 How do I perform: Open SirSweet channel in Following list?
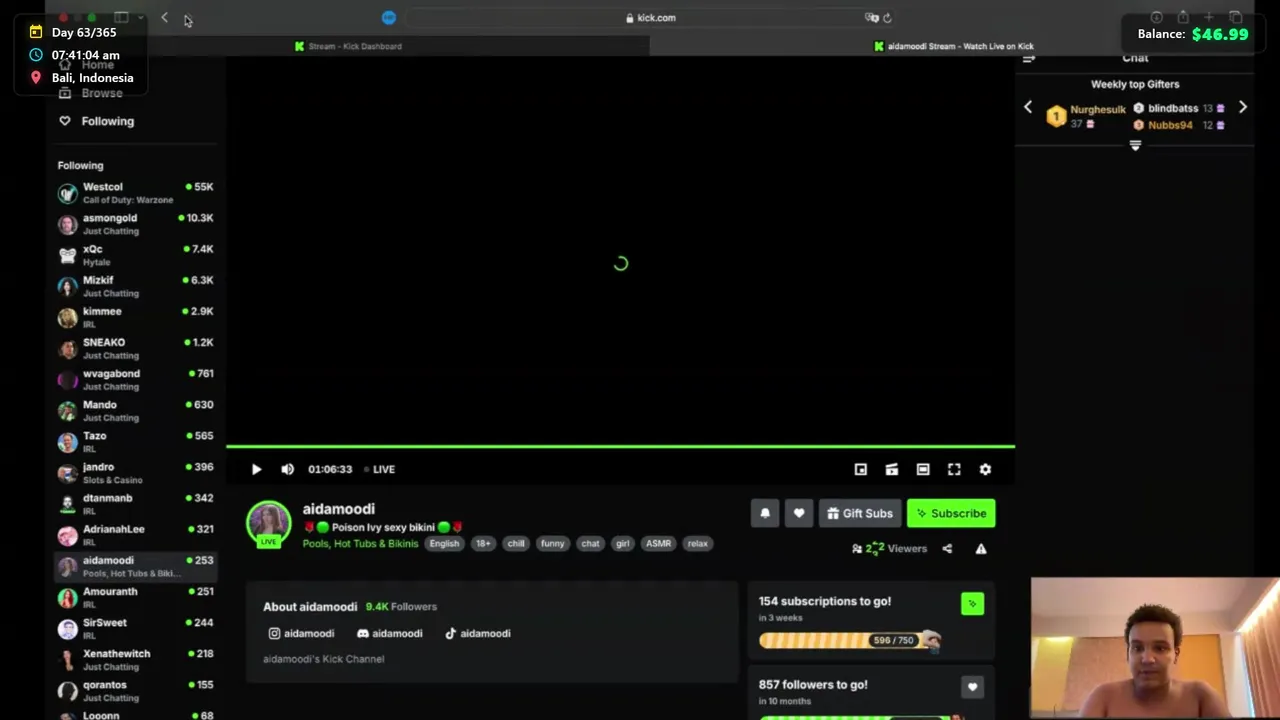135,628
